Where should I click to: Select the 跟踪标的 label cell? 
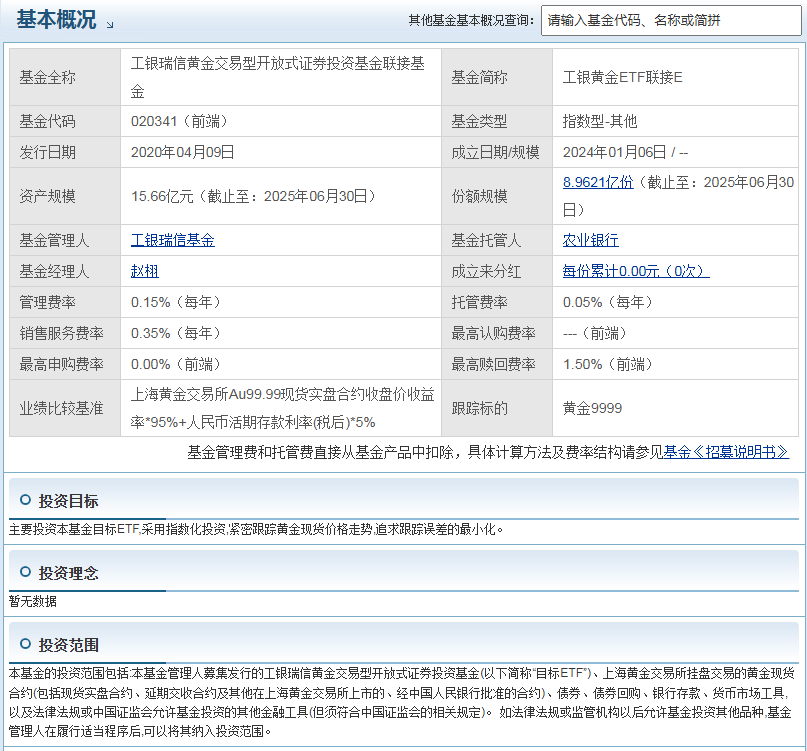click(497, 408)
